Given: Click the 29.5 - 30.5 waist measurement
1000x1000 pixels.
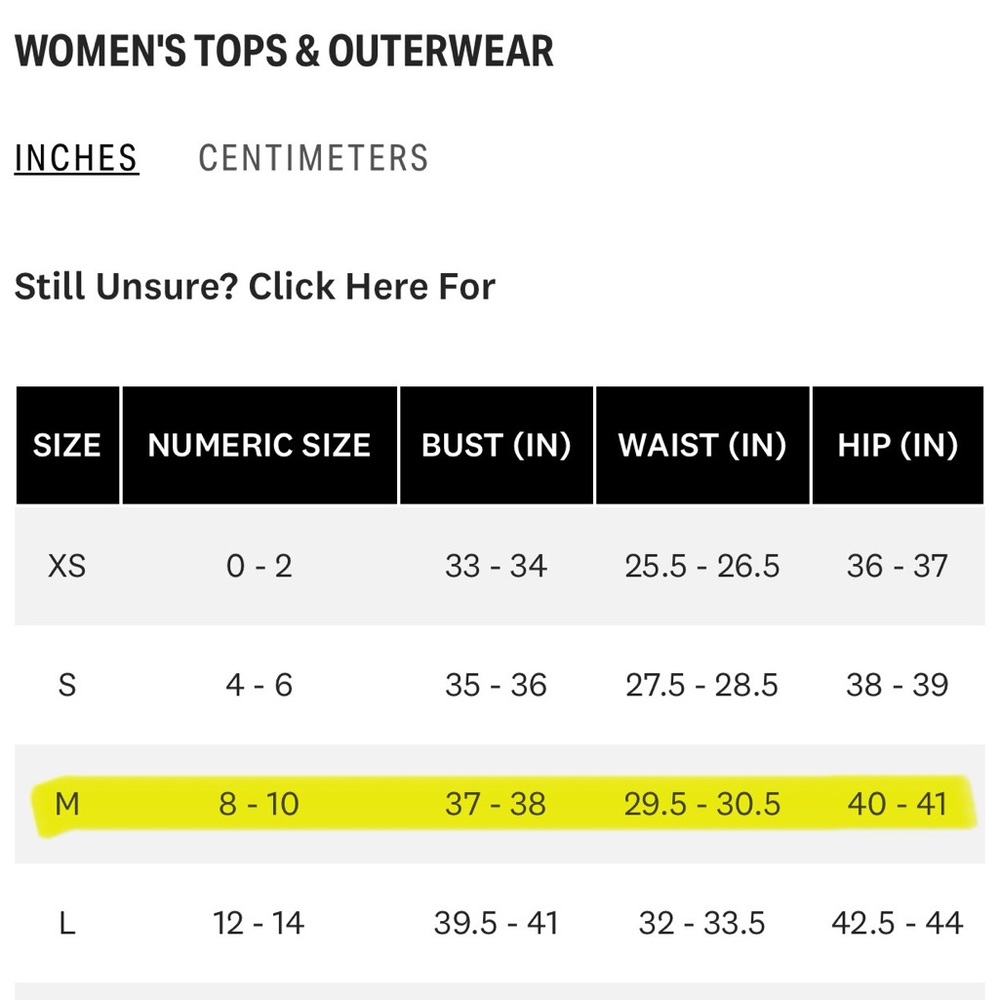Looking at the screenshot, I should coord(702,804).
